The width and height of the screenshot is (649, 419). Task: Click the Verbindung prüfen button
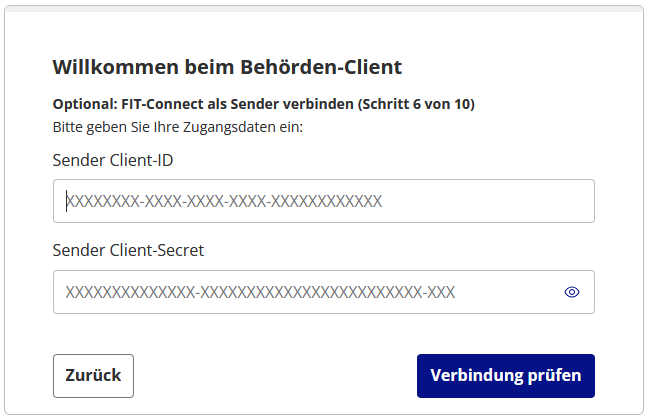(505, 376)
